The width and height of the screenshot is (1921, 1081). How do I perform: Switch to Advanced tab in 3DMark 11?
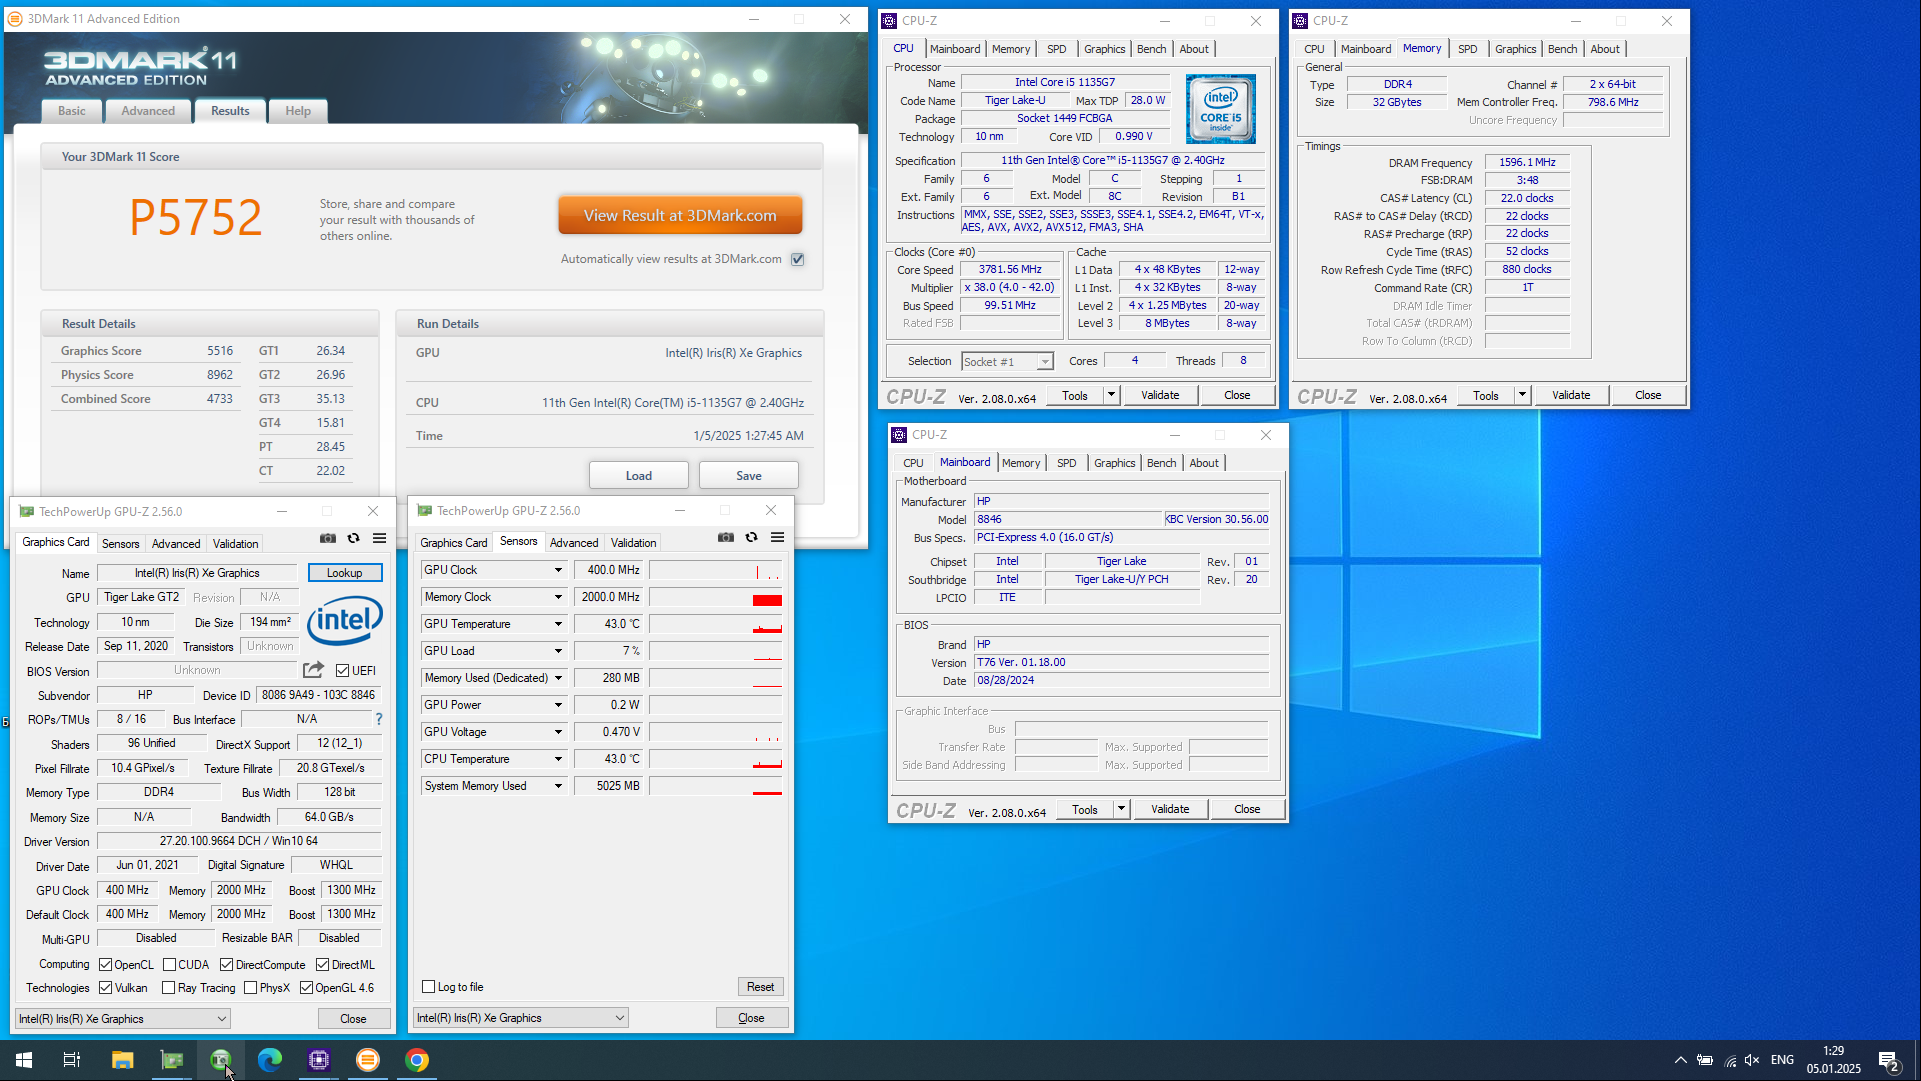[x=148, y=111]
